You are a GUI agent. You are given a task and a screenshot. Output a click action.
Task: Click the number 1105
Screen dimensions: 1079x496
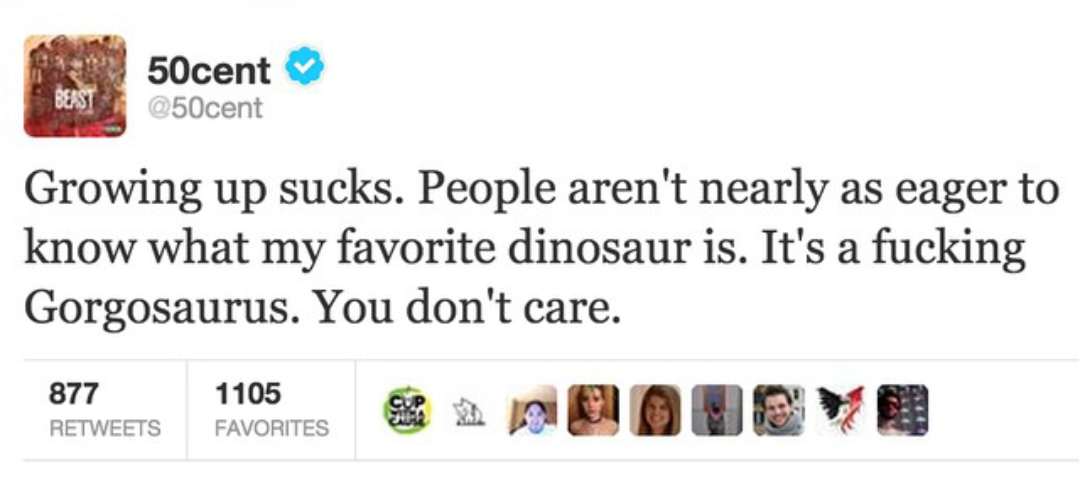pos(247,393)
